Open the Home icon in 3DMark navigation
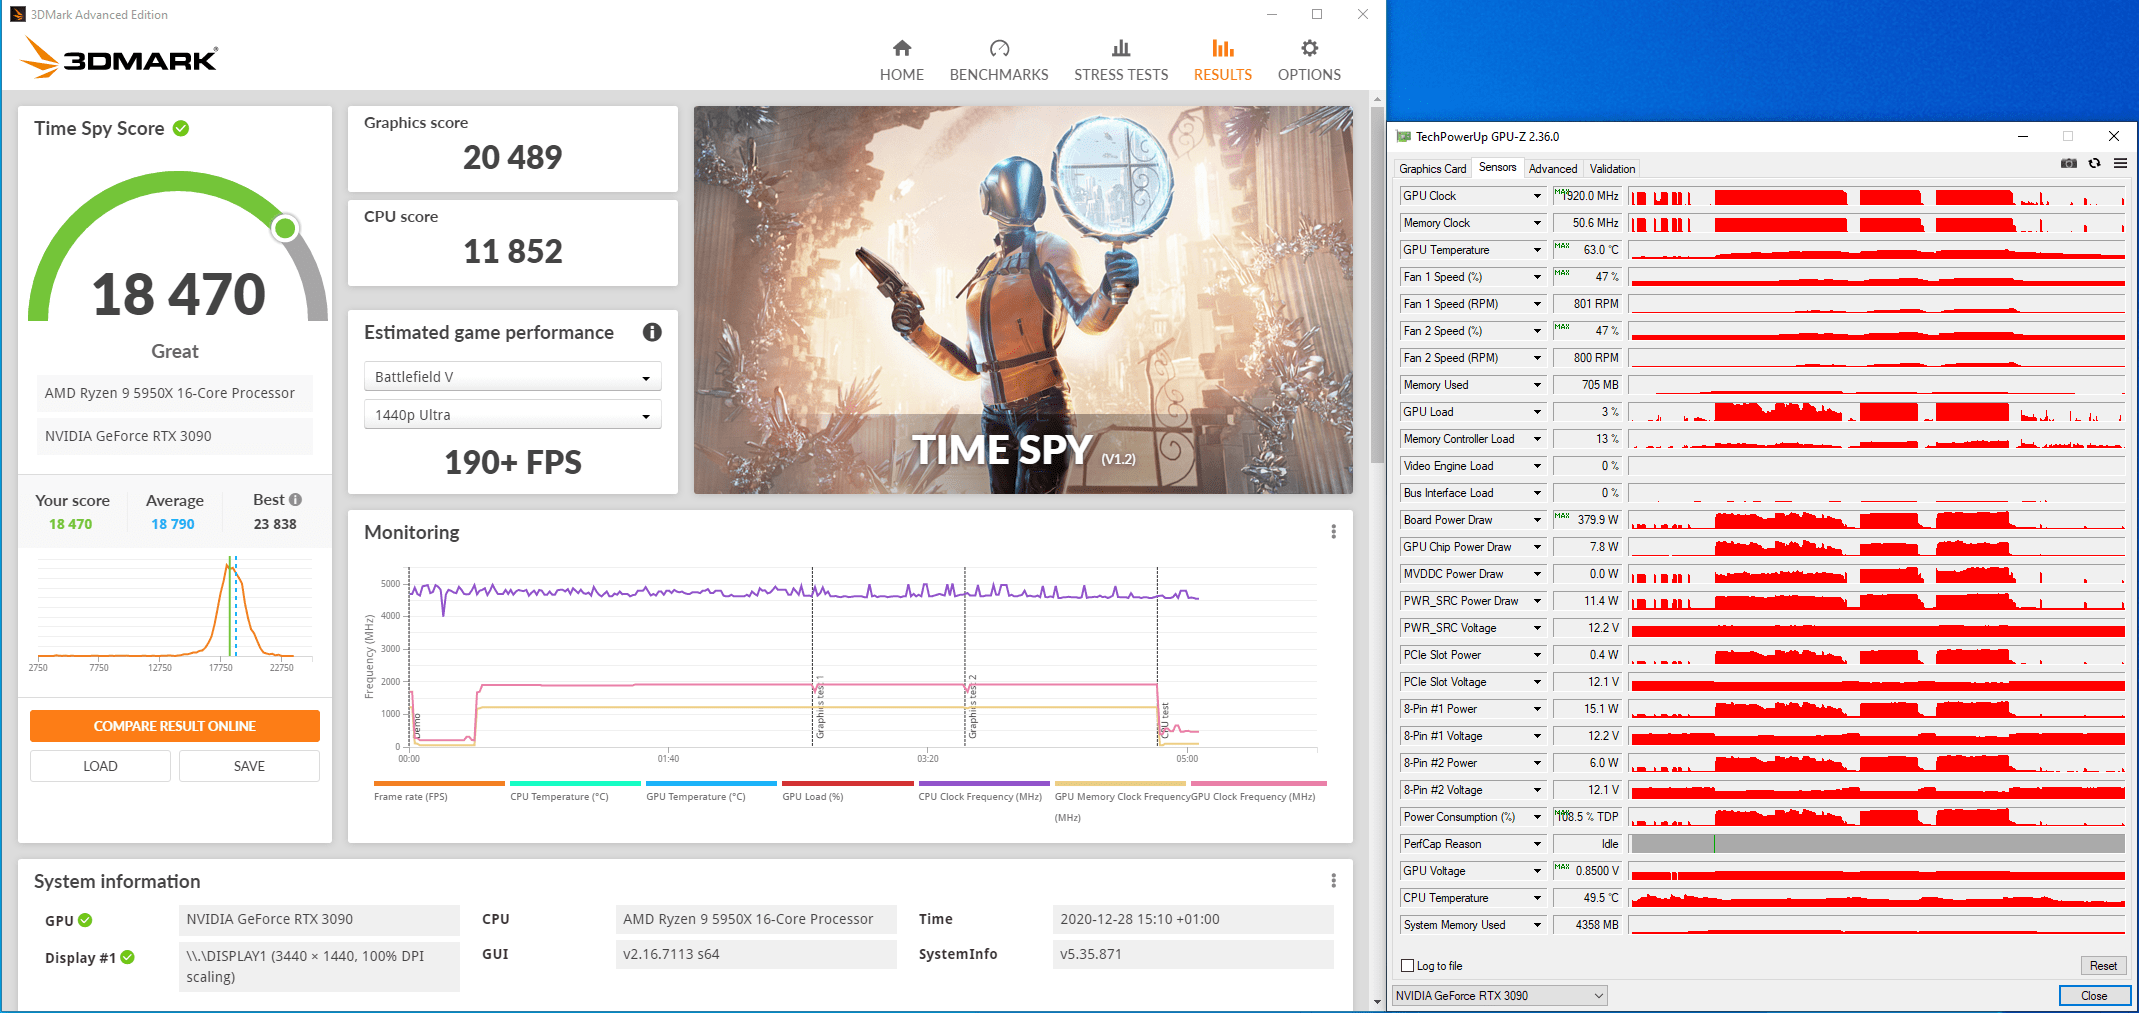Viewport: 2139px width, 1013px height. coord(901,48)
